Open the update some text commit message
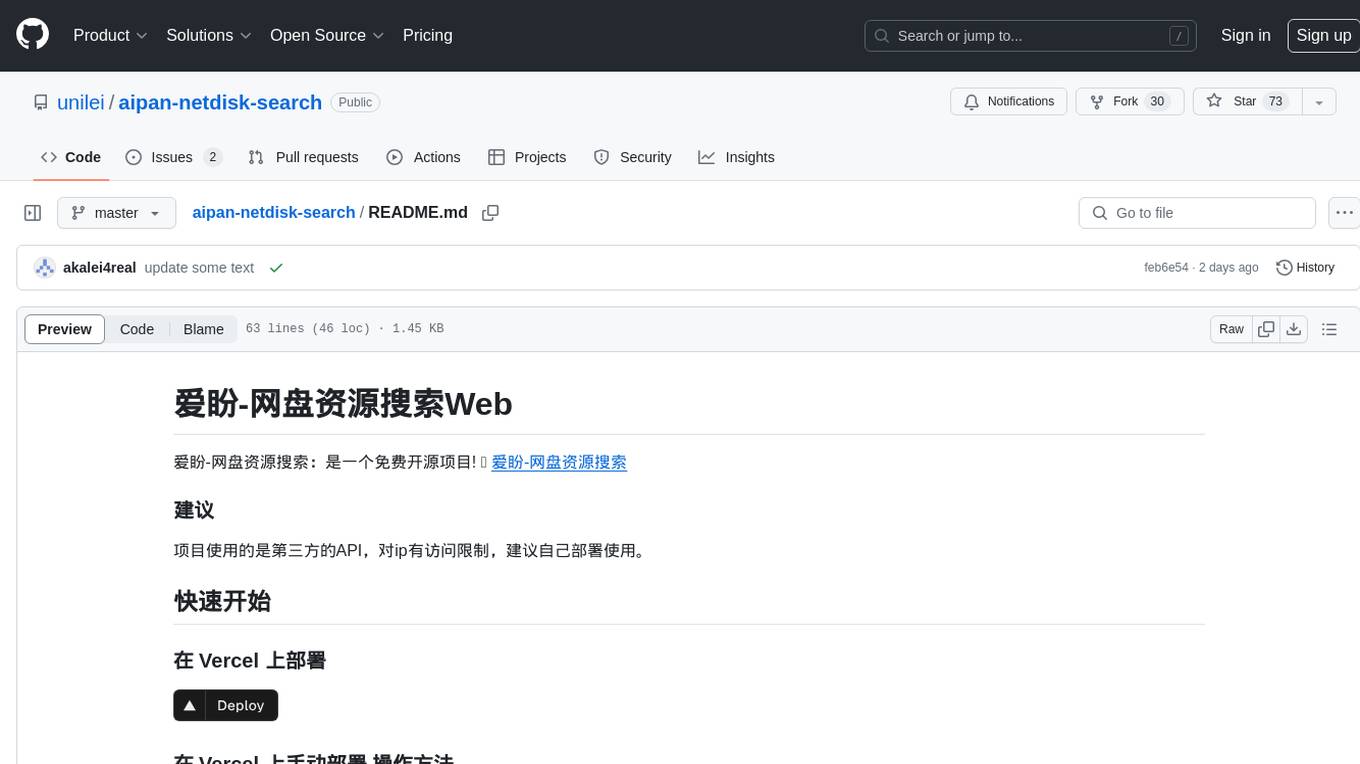Image resolution: width=1360 pixels, height=764 pixels. point(199,268)
